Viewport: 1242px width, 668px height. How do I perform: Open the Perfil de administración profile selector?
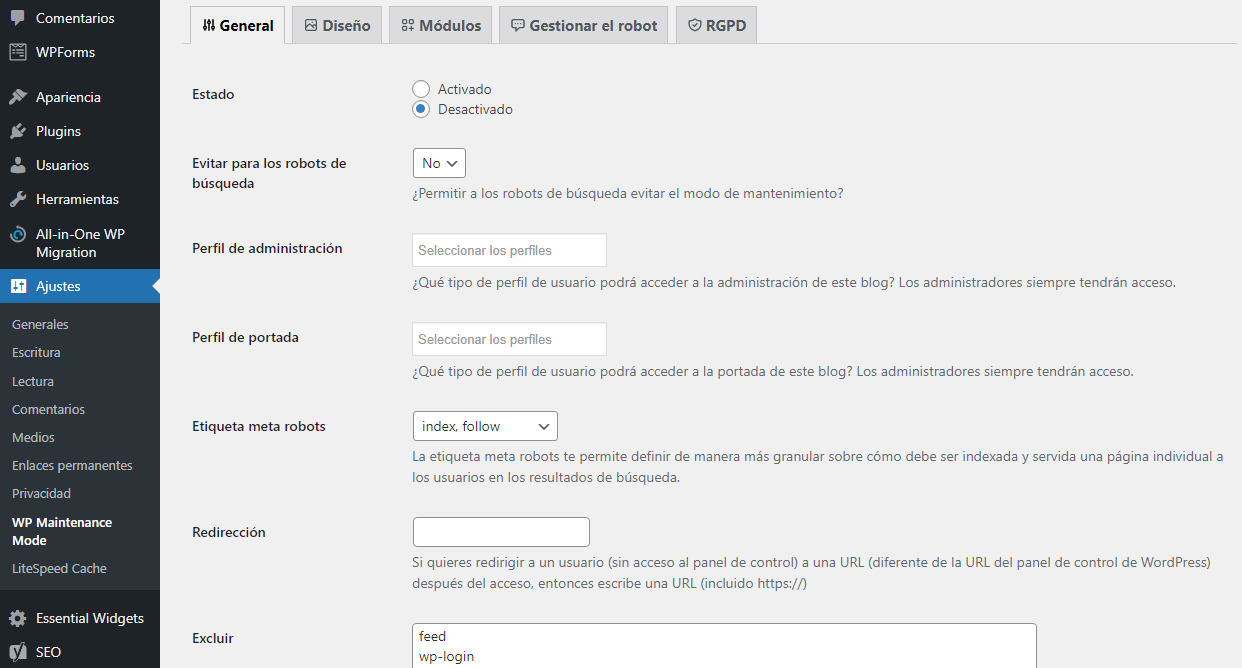pyautogui.click(x=509, y=249)
